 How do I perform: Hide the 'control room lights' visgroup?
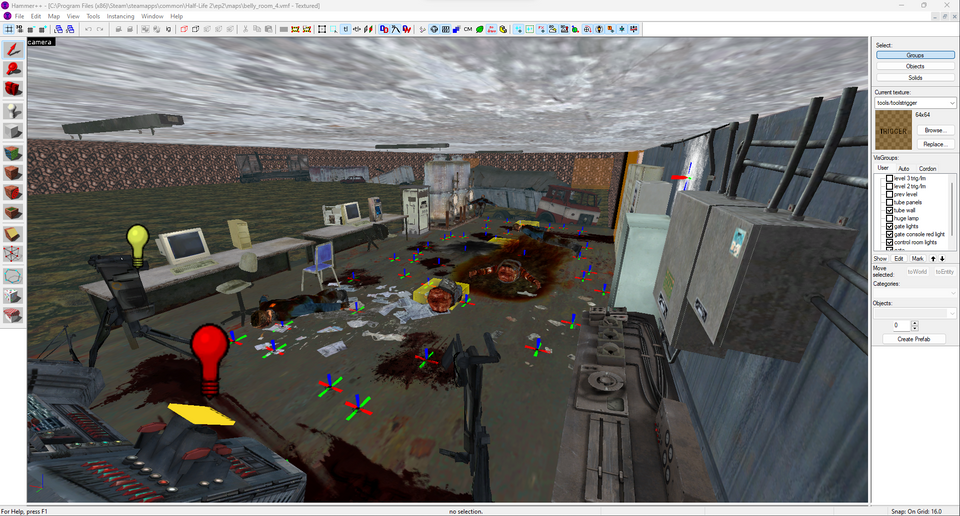click(x=890, y=242)
